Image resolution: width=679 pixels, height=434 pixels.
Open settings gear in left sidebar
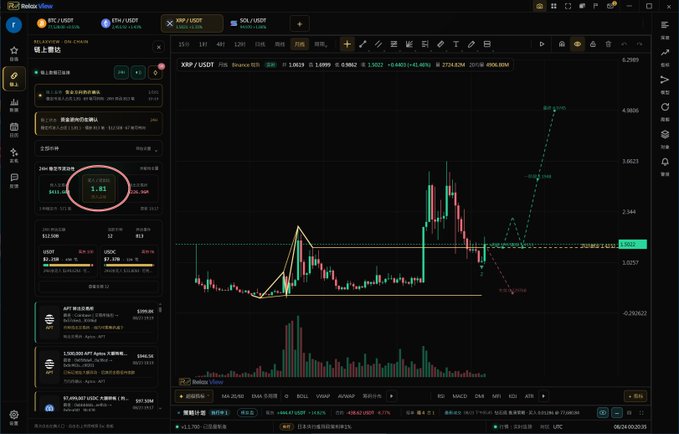pyautogui.click(x=14, y=417)
